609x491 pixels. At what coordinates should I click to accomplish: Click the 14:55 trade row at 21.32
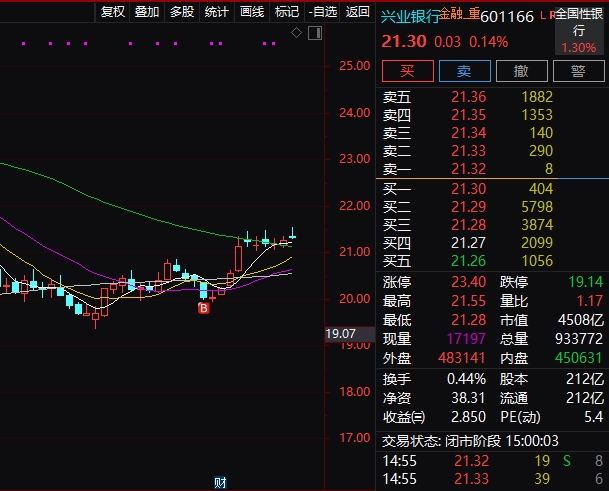click(x=492, y=461)
